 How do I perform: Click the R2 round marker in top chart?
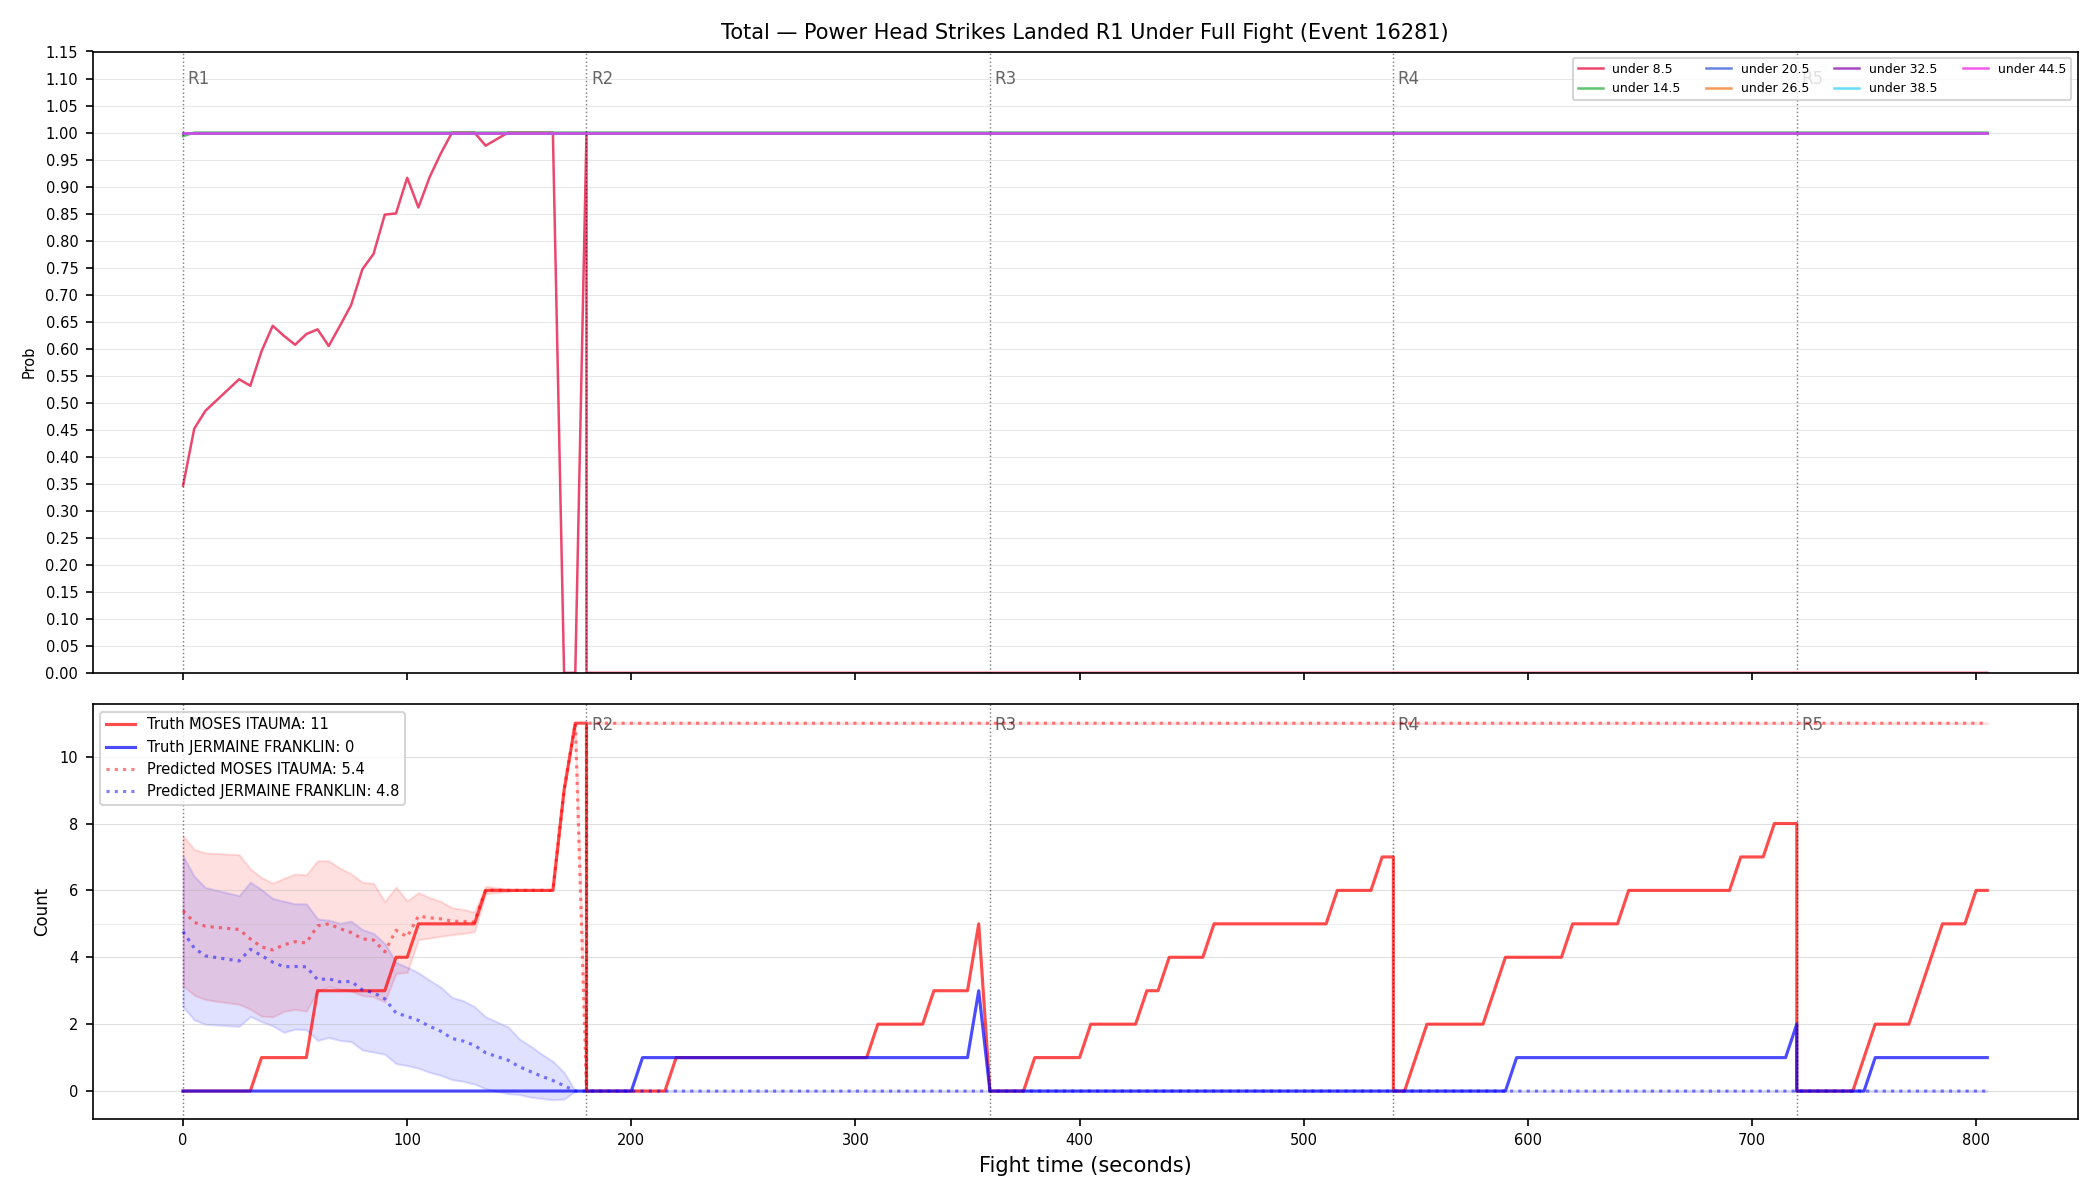click(x=602, y=78)
